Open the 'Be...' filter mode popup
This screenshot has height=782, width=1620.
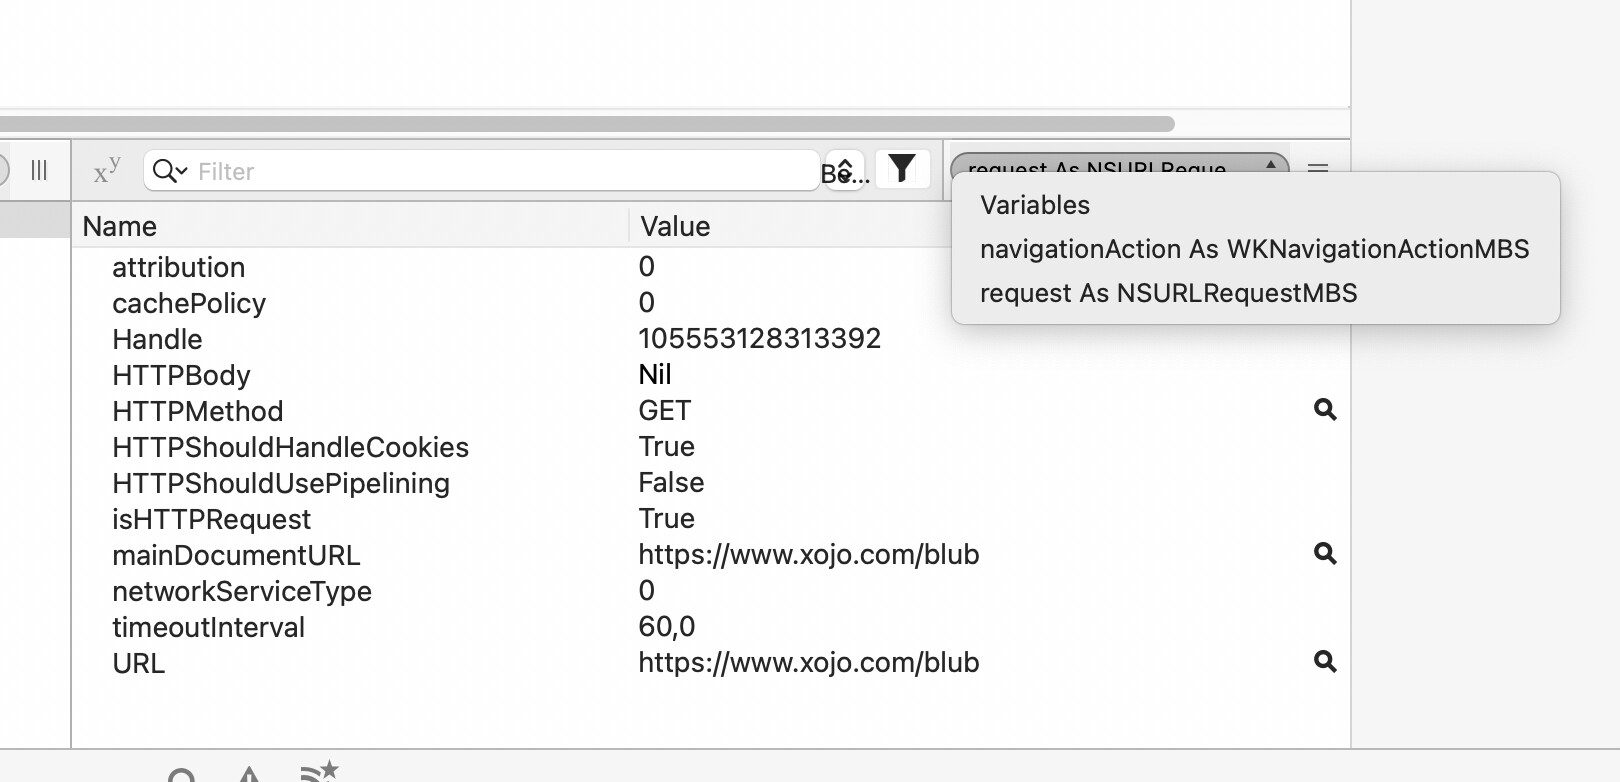point(845,171)
